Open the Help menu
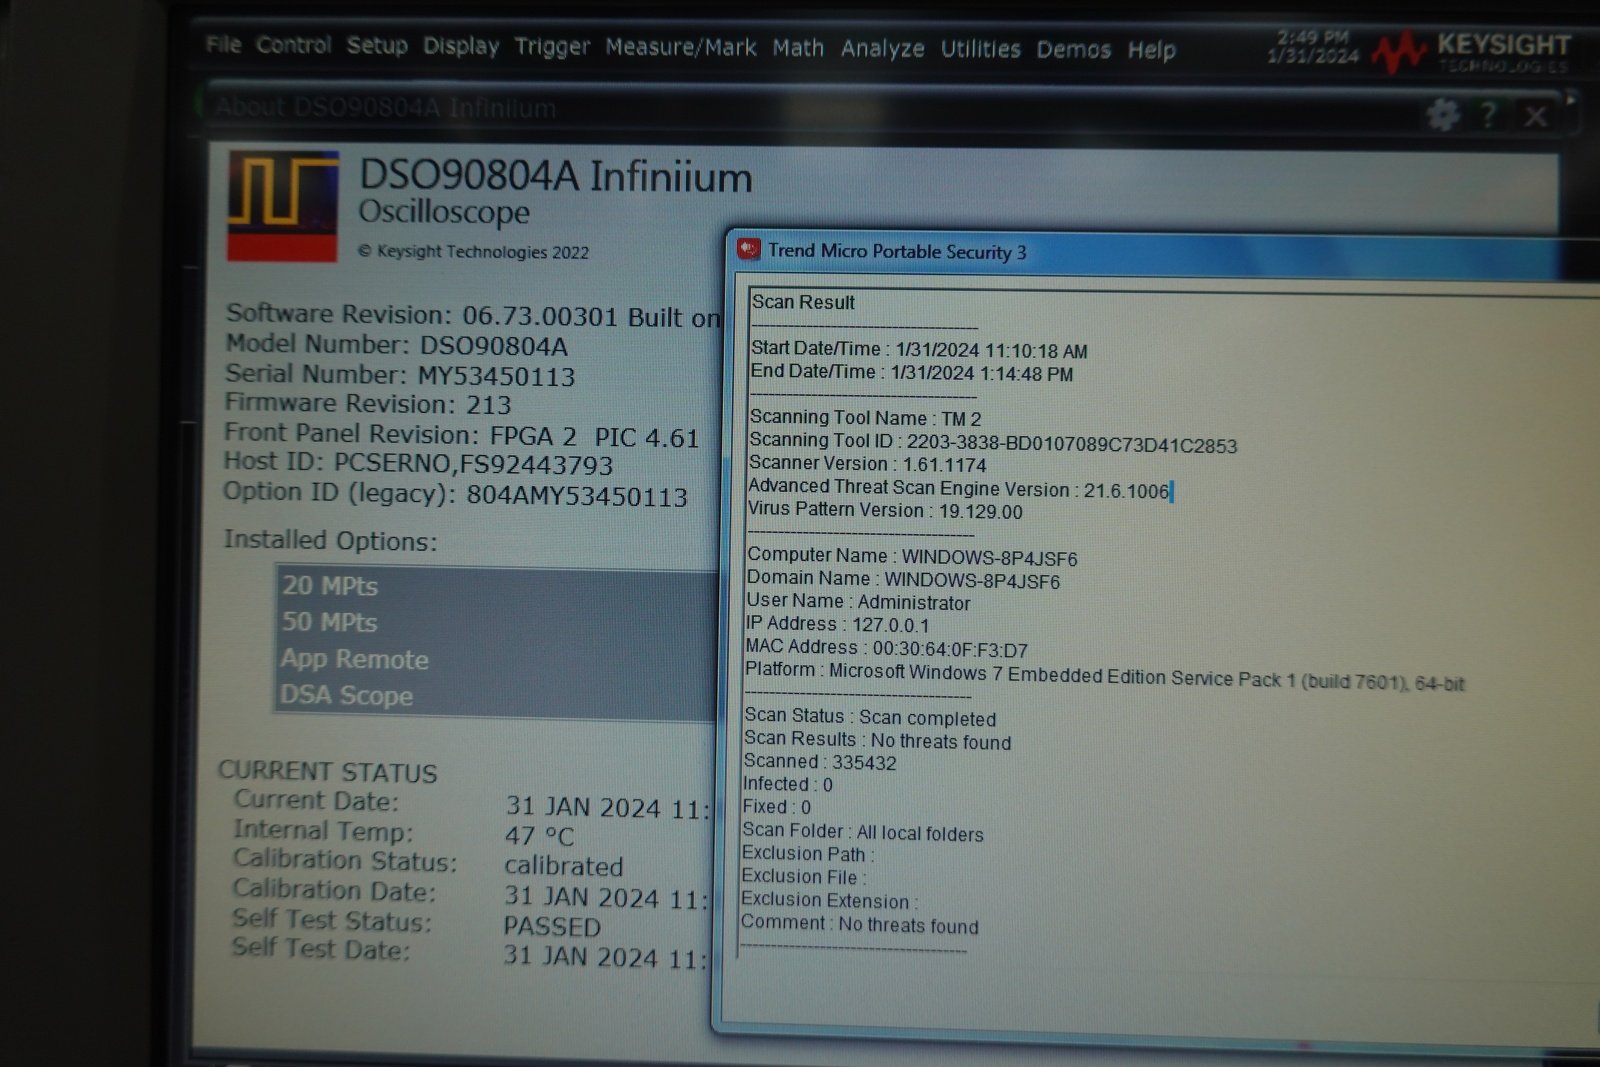This screenshot has height=1067, width=1600. coord(1151,50)
